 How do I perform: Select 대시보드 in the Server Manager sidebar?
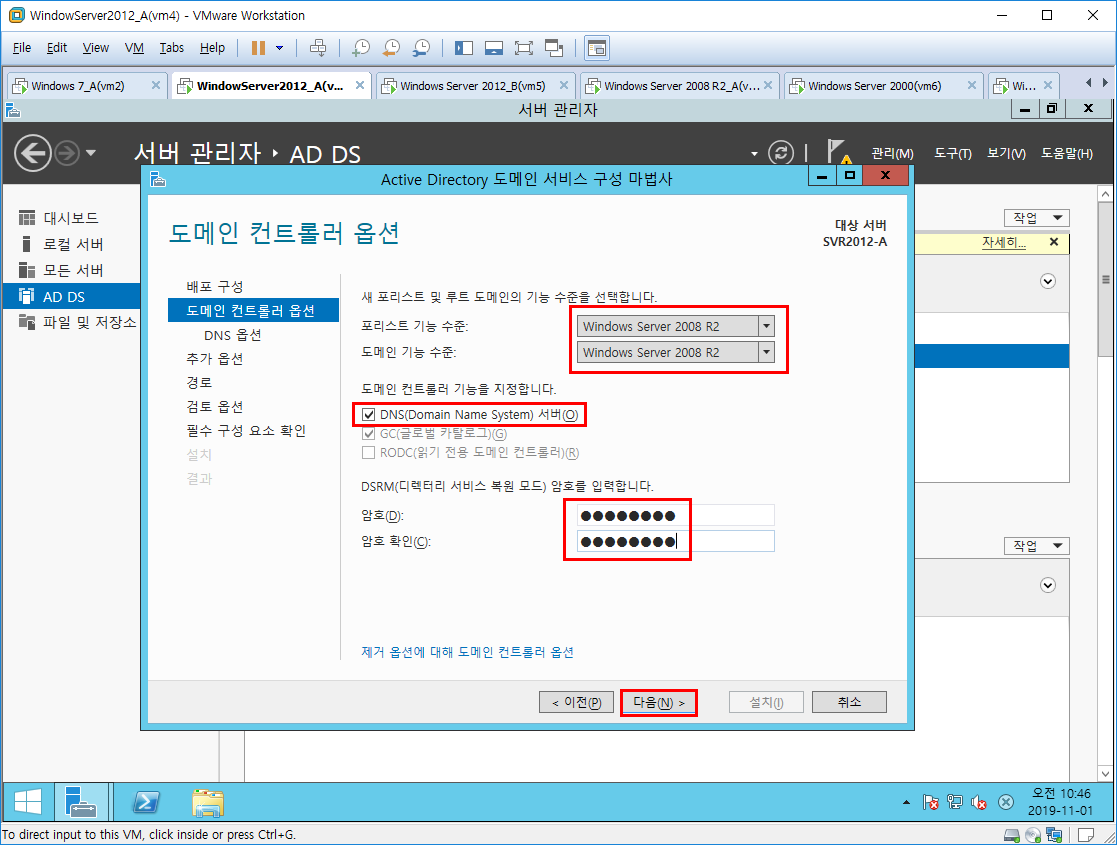click(x=71, y=218)
